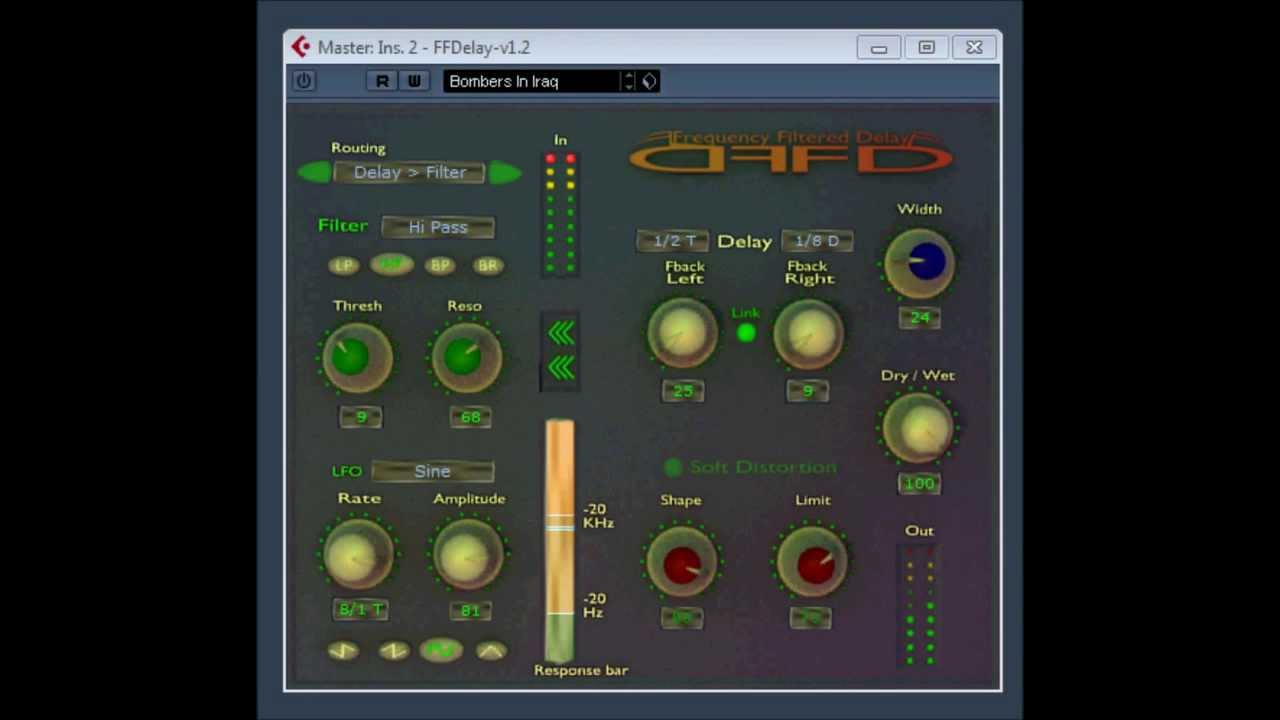This screenshot has height=720, width=1280.
Task: Bypass the plugin with the power button
Action: point(304,81)
